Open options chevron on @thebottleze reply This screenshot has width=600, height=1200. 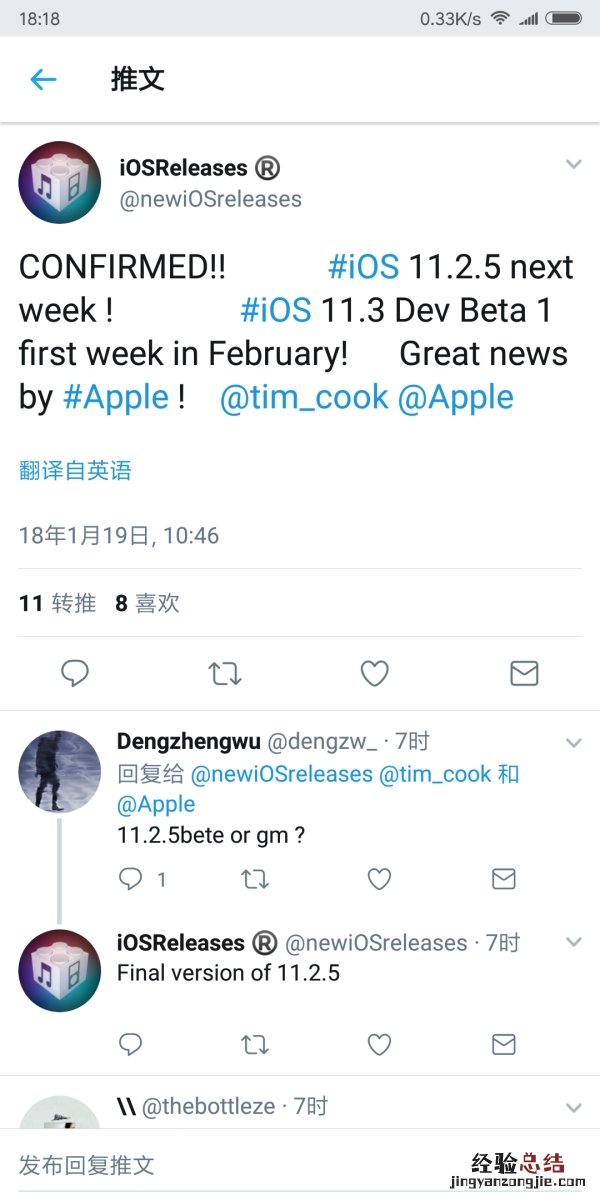[x=574, y=1107]
